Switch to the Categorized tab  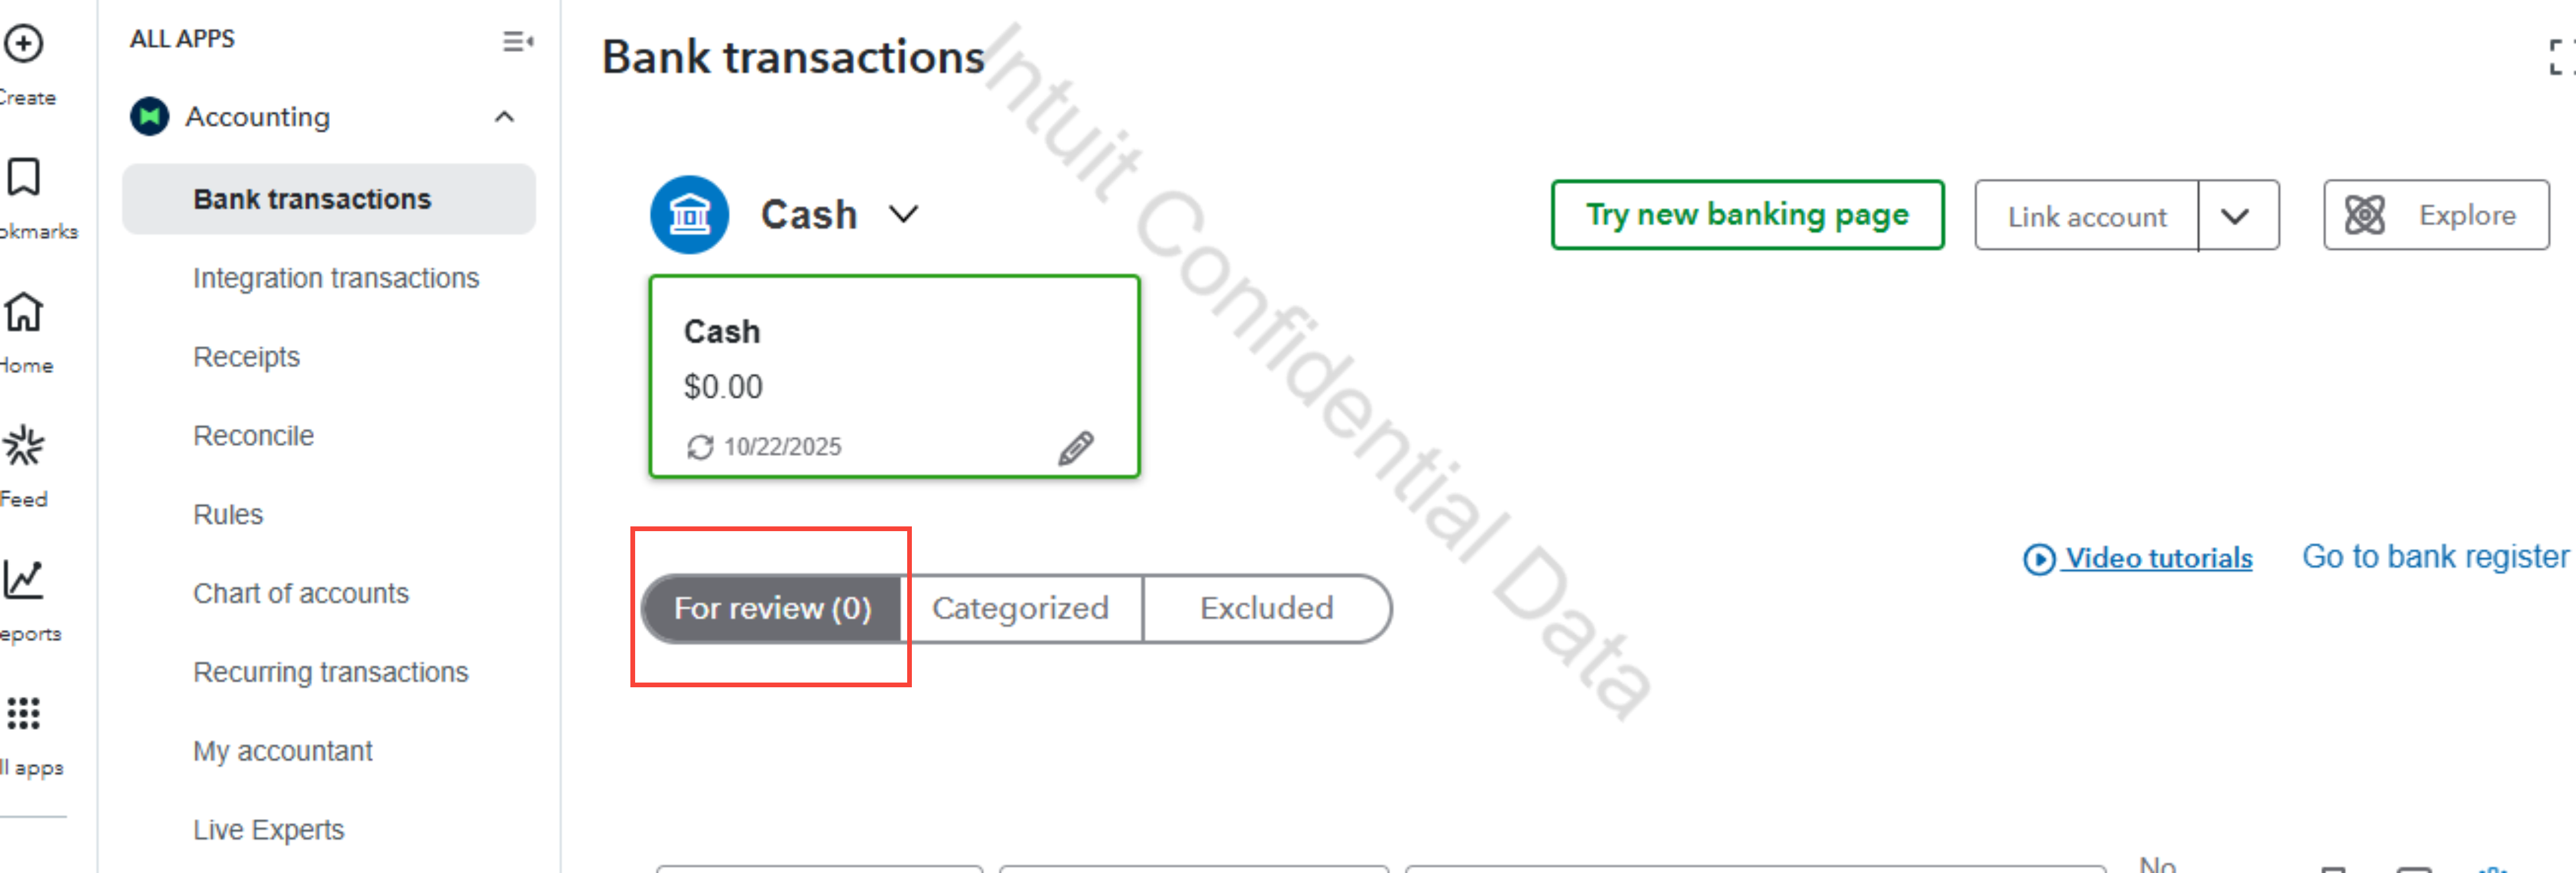(x=1020, y=608)
